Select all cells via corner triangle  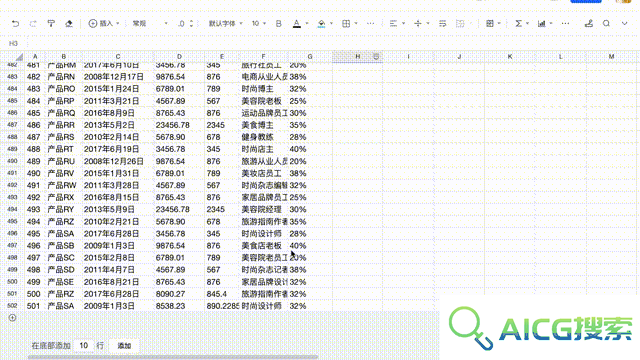pyautogui.click(x=19, y=57)
